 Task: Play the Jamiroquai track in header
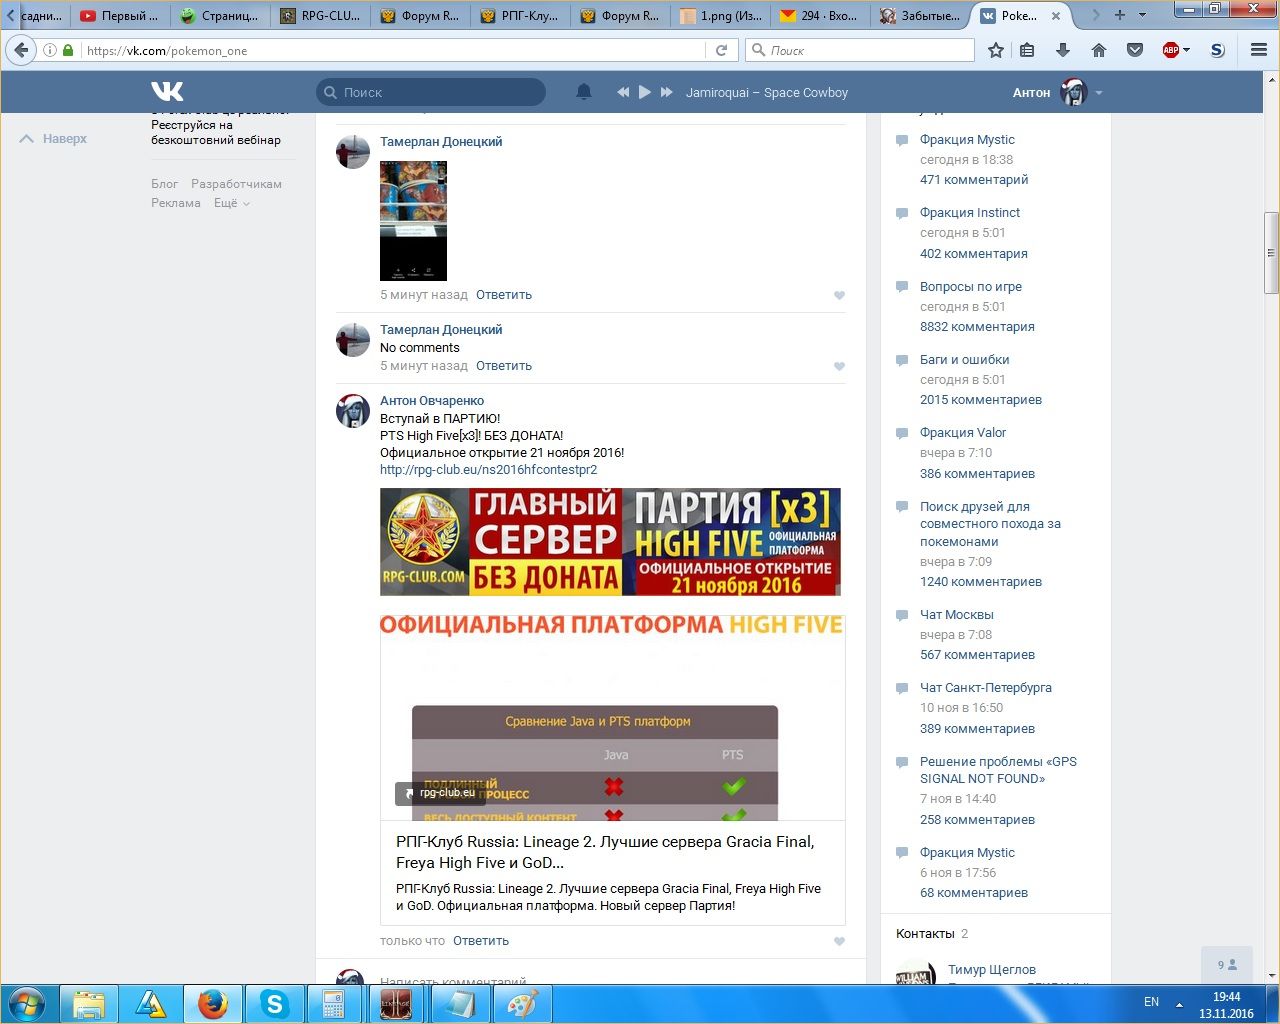pyautogui.click(x=645, y=92)
